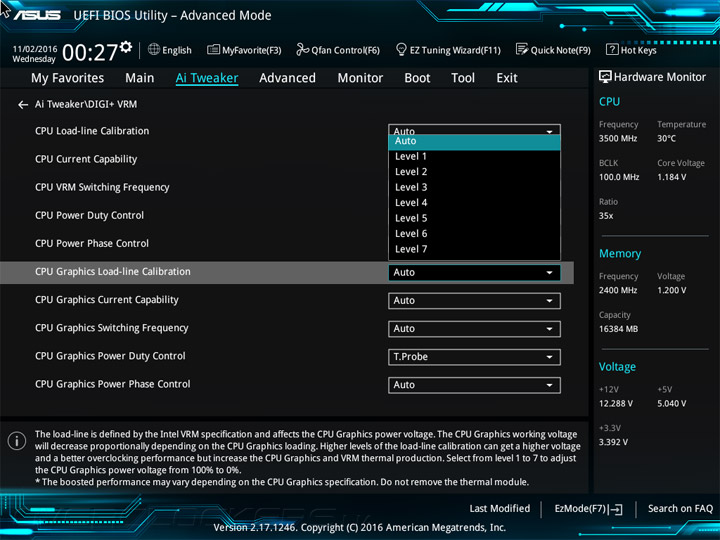The height and width of the screenshot is (540, 720).
Task: Click the ASUS logo
Action: click(x=37, y=15)
